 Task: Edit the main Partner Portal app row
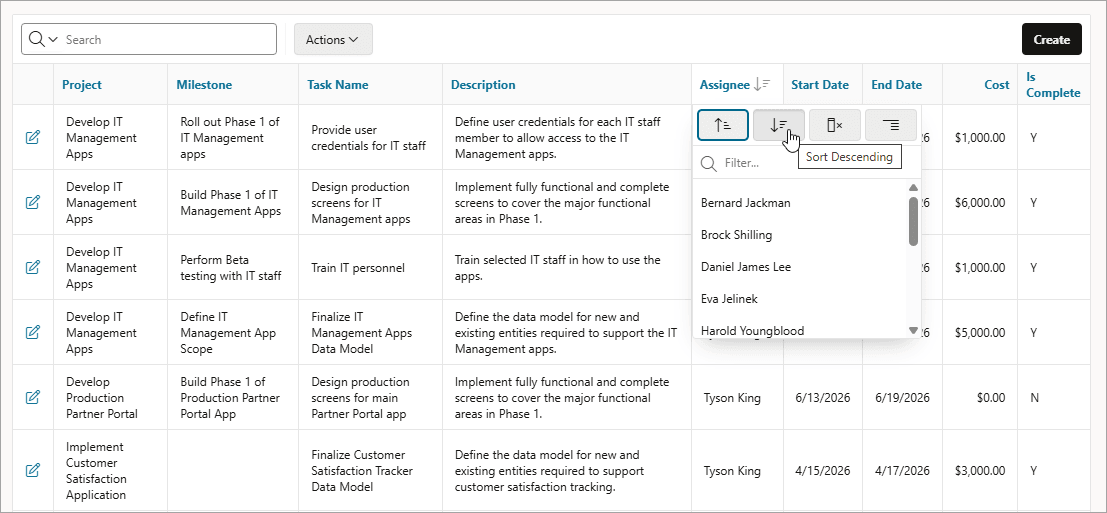point(32,397)
